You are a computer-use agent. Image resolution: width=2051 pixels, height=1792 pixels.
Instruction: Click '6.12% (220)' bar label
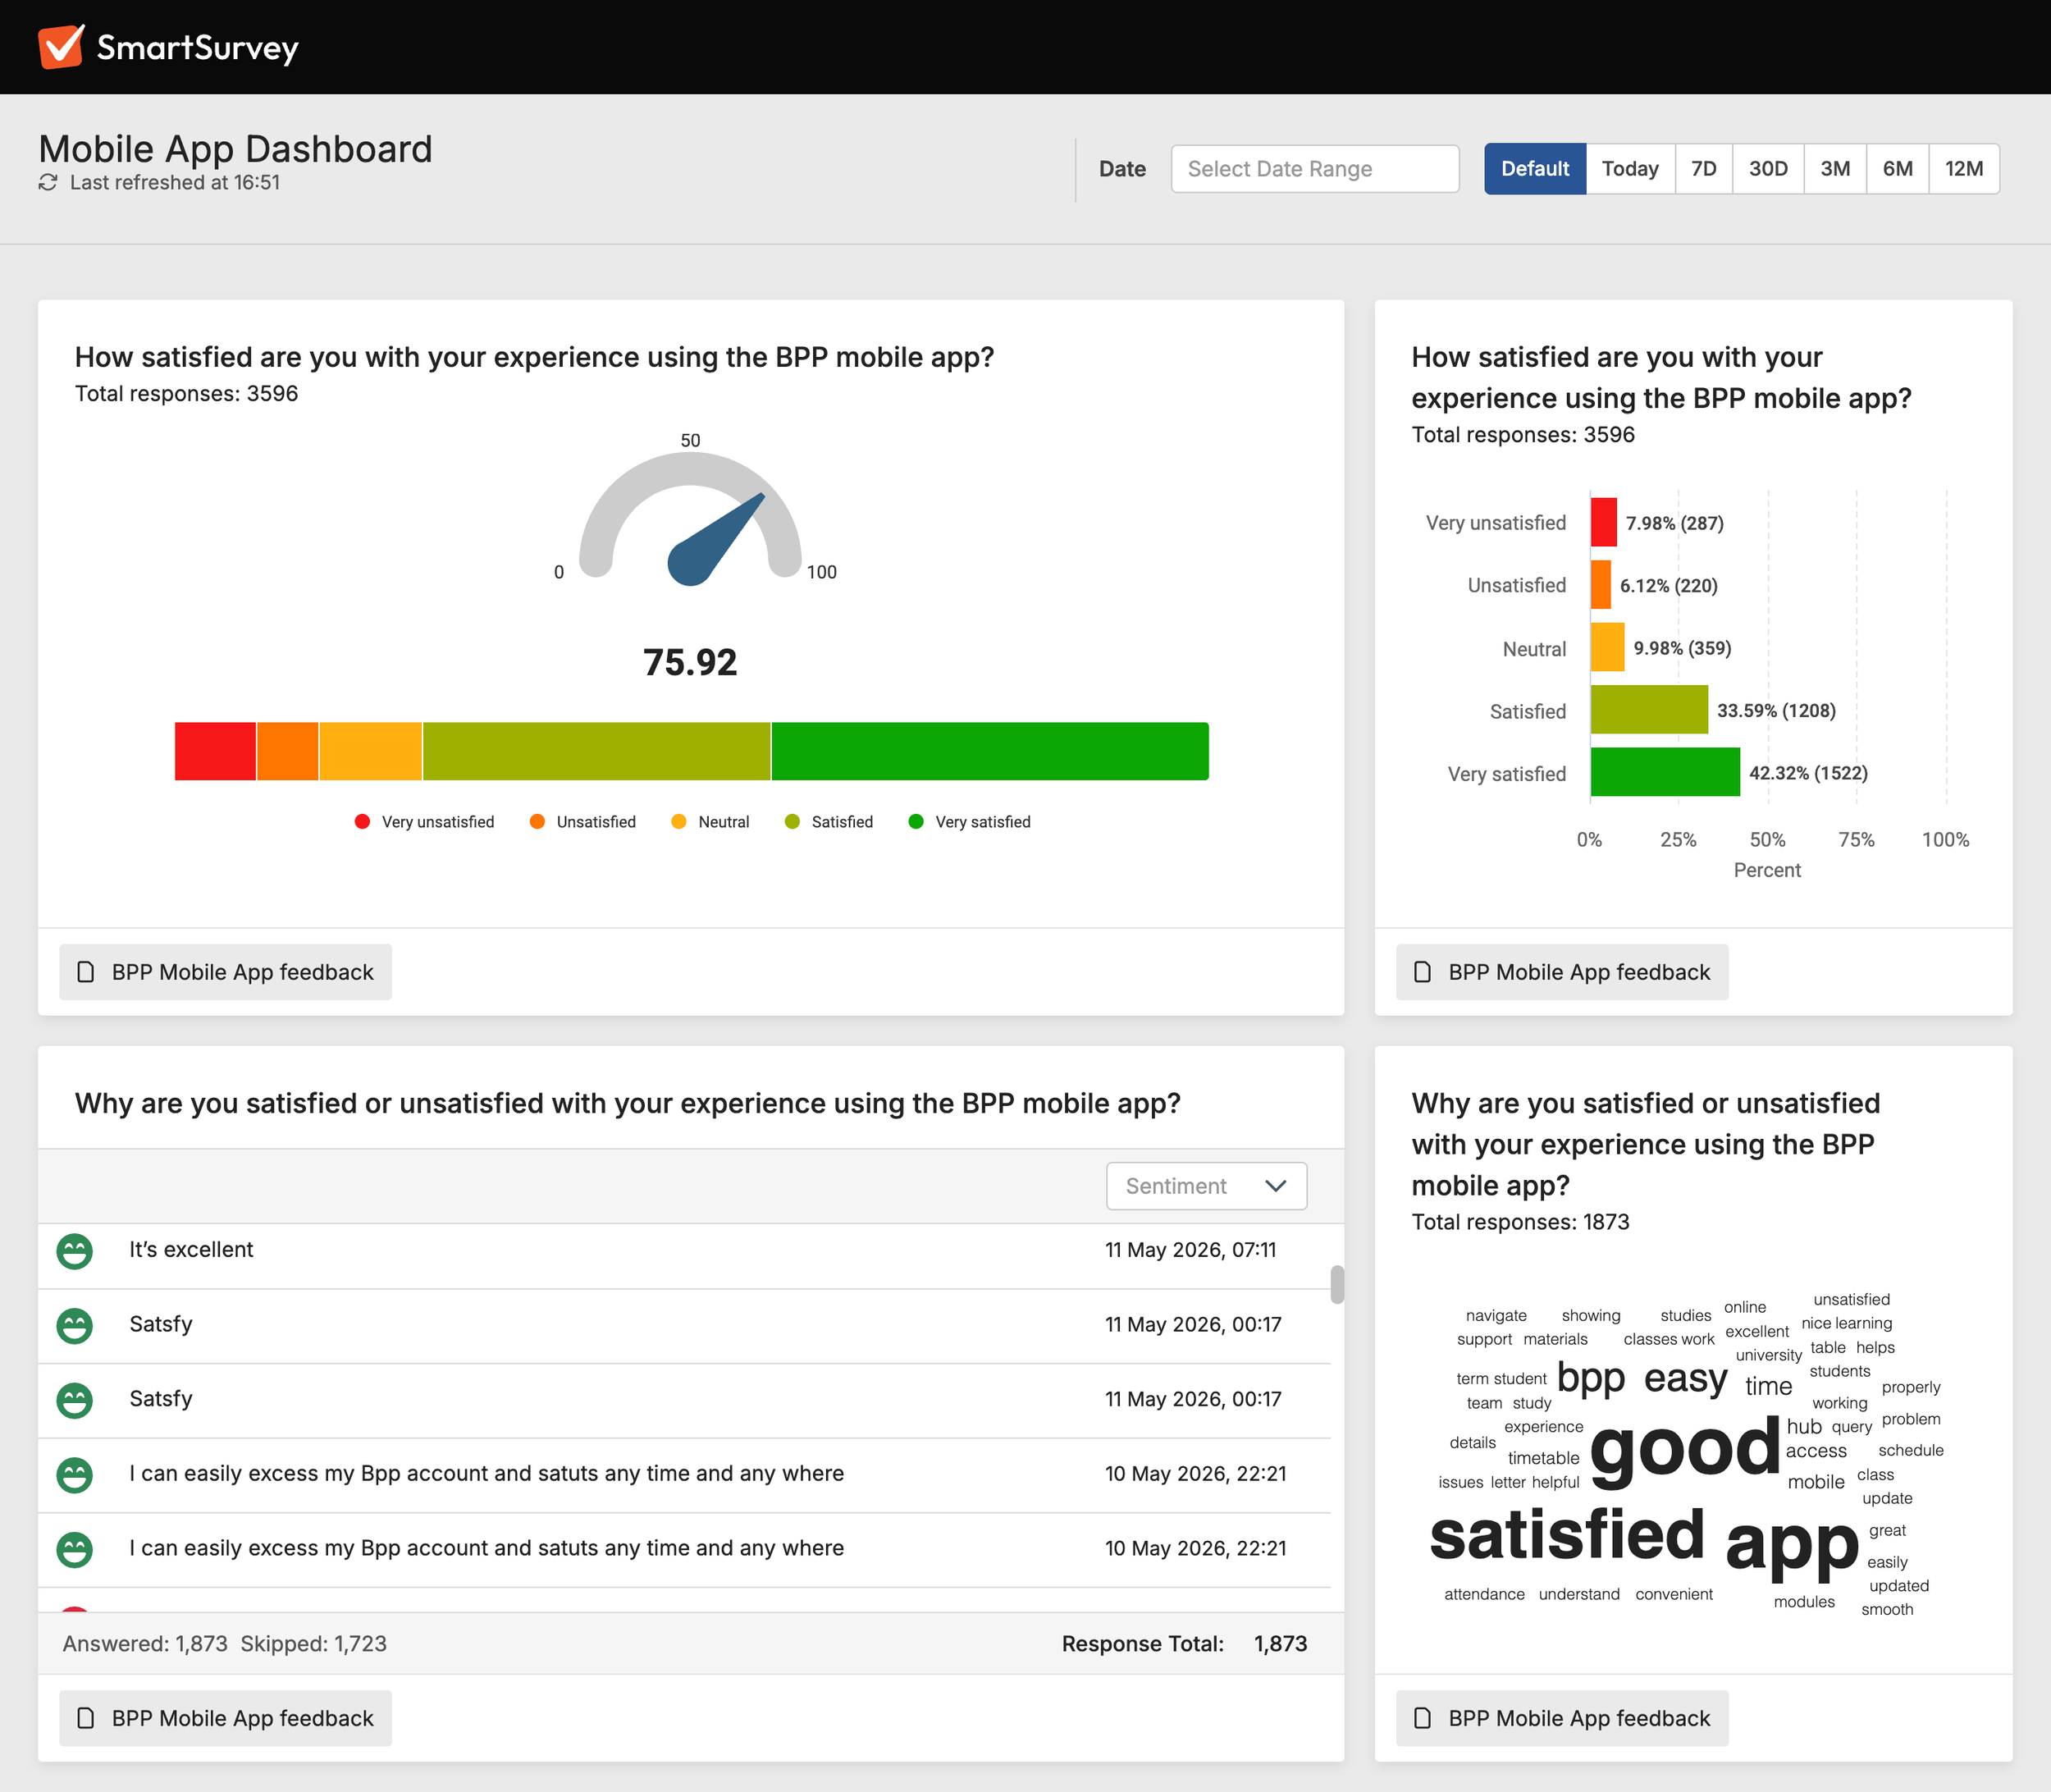pyautogui.click(x=1669, y=586)
